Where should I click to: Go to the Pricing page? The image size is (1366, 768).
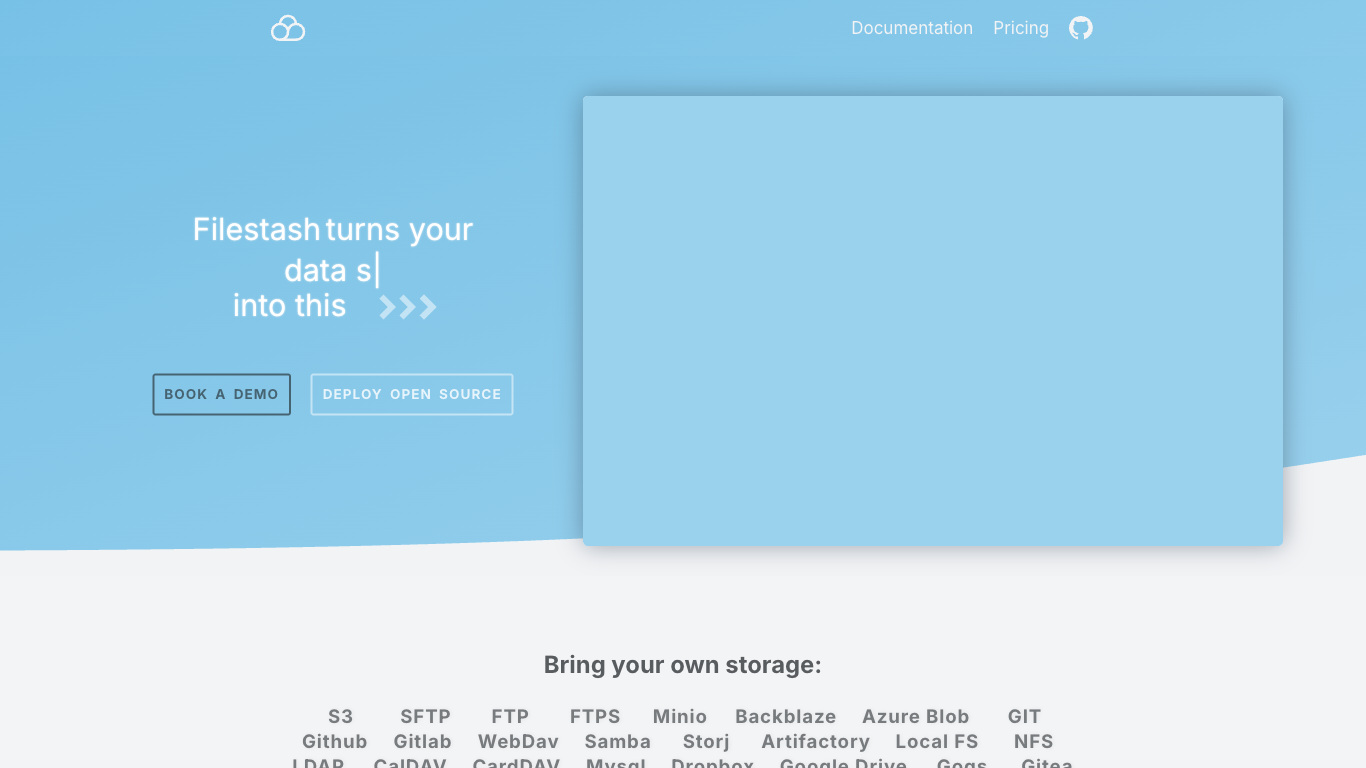(1021, 28)
